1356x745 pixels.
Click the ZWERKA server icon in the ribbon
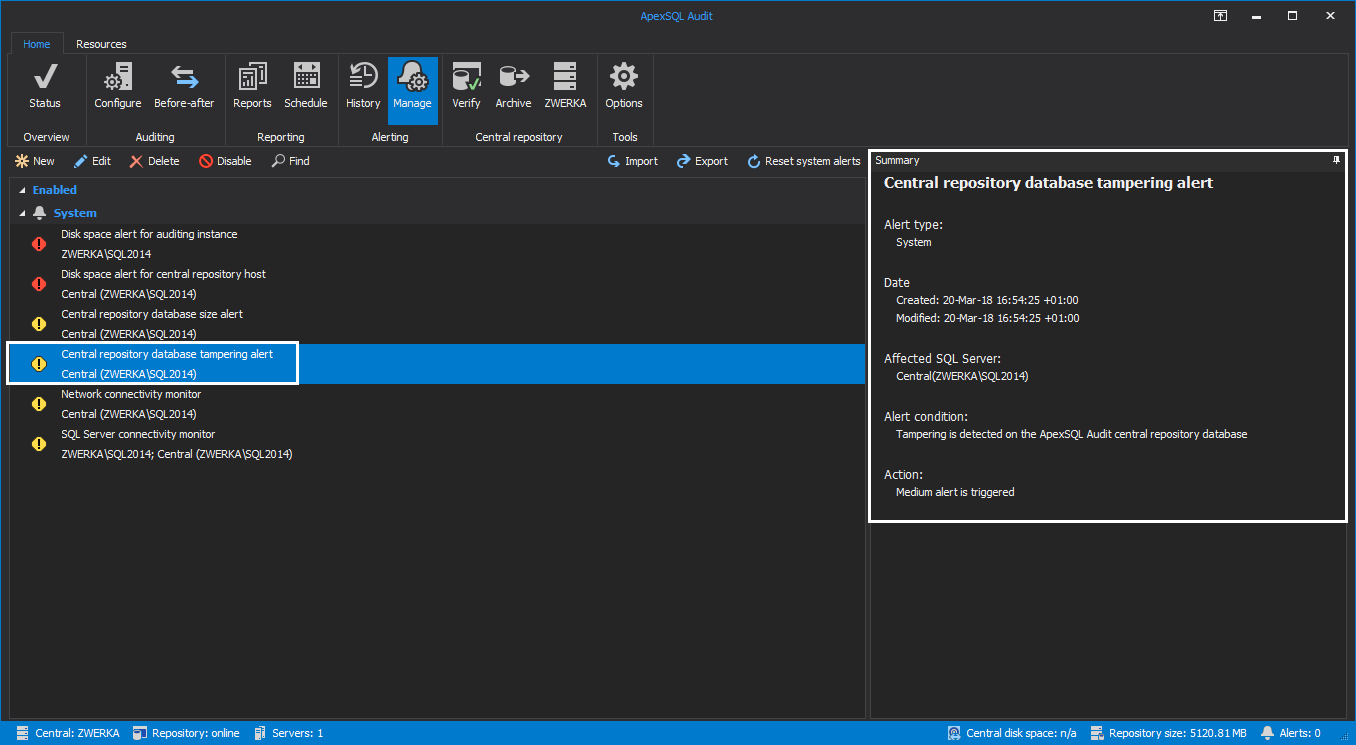pos(565,87)
